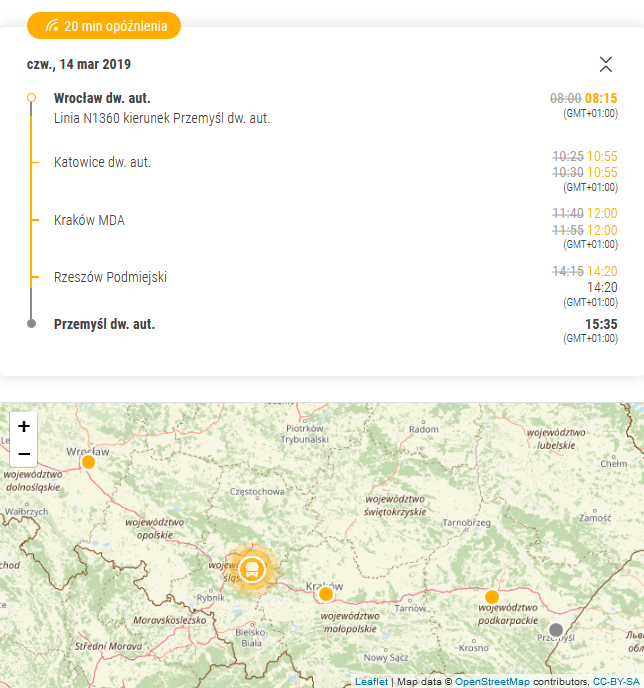Select the Rzeszów stop marker on map
Viewport: 644px width, 688px height.
coord(492,597)
